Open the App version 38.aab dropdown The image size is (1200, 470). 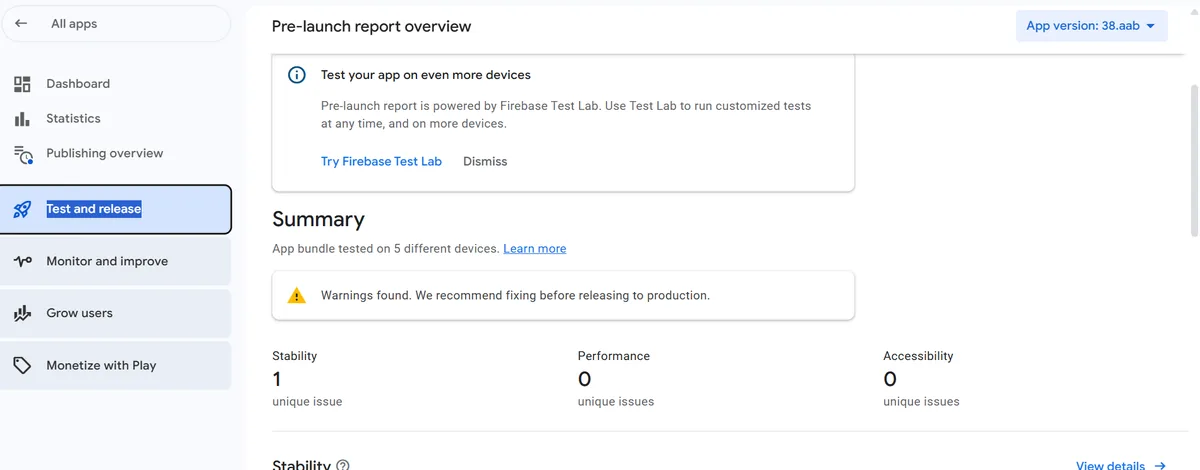tap(1091, 26)
